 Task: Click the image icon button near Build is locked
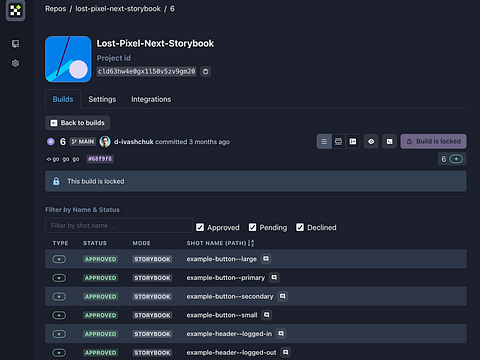(x=389, y=142)
